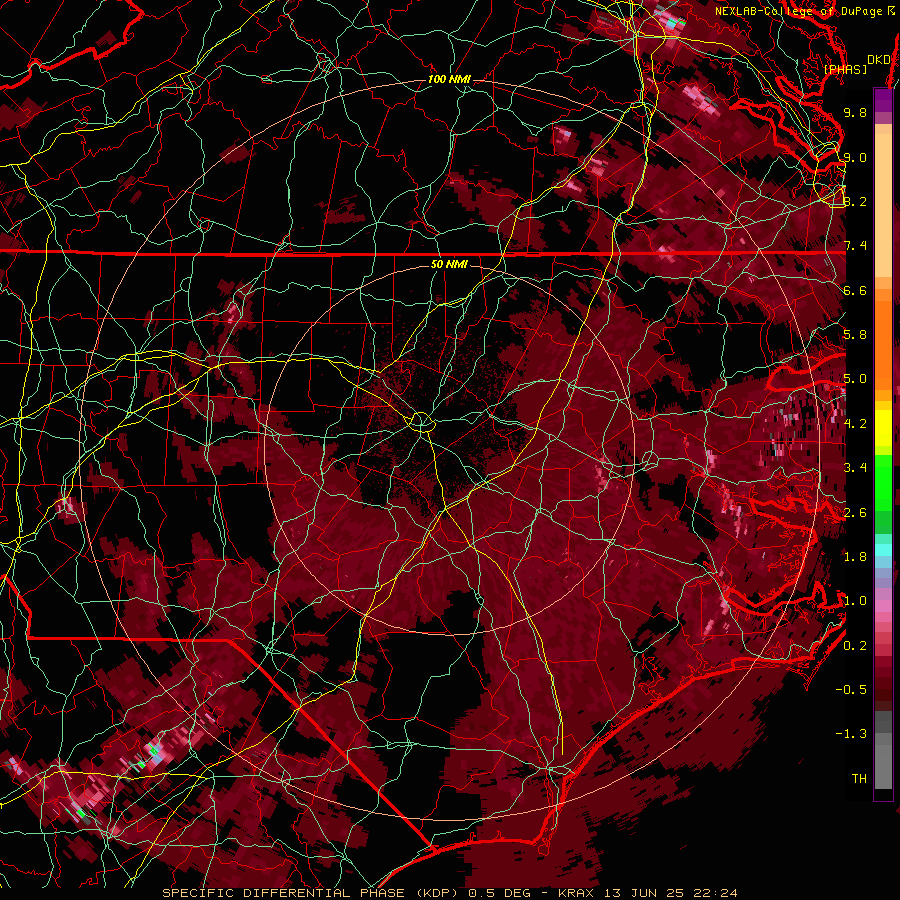Click the [PHAS] units label
The image size is (900, 900).
pos(845,69)
